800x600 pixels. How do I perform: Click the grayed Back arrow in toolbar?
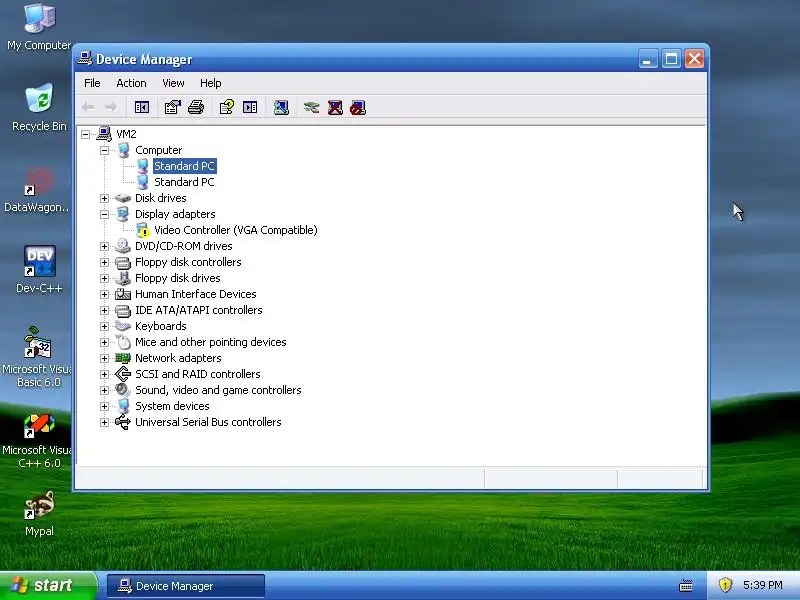pyautogui.click(x=88, y=107)
